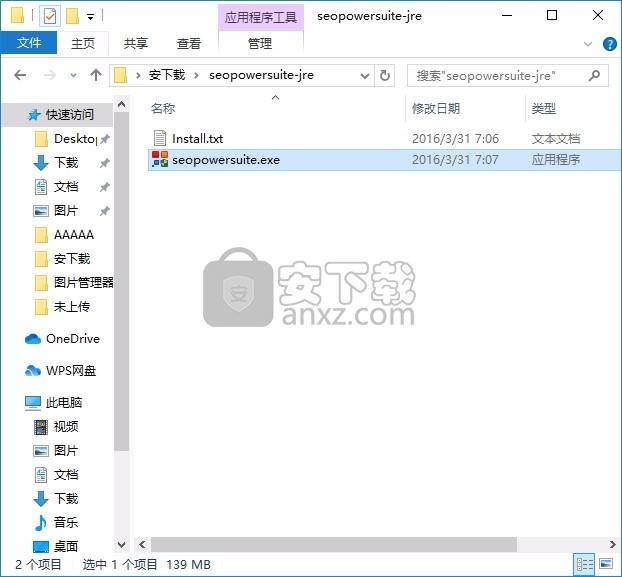Viewport: 622px width, 577px height.
Task: Switch to the 共享 ribbon tab
Action: 136,43
